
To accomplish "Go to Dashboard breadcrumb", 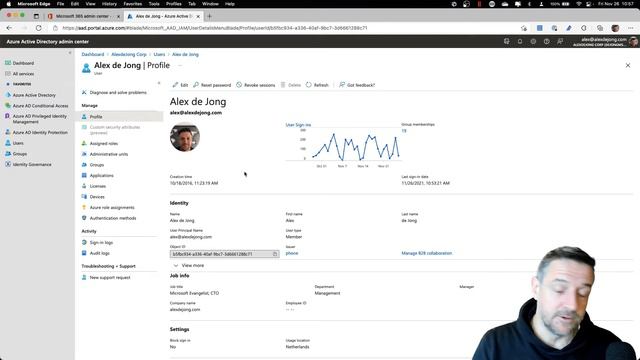I will click(93, 54).
